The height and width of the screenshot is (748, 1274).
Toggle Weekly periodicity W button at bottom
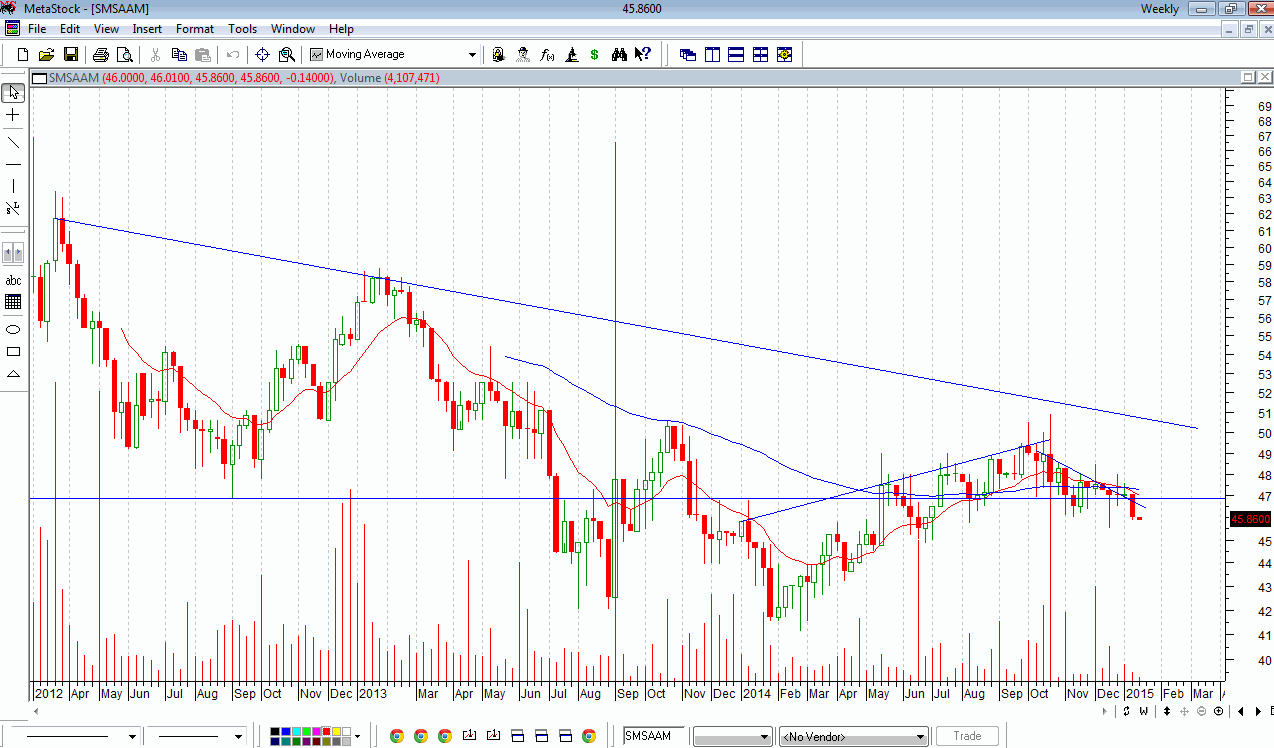pyautogui.click(x=1143, y=711)
